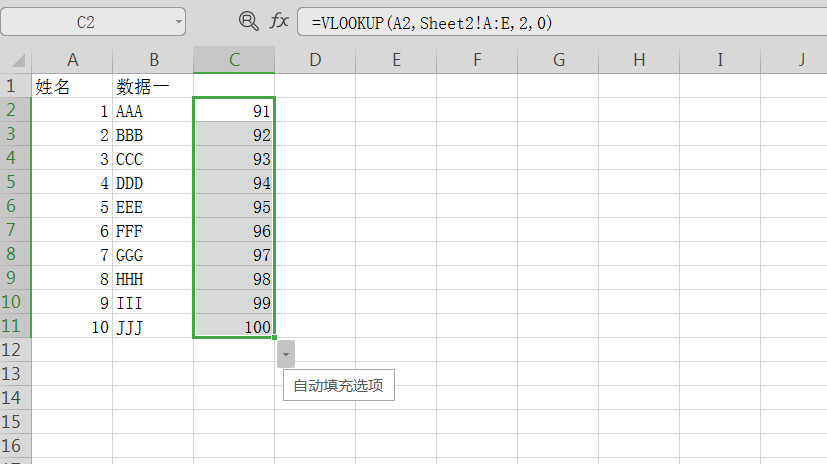827x464 pixels.
Task: Click cell A11 with value 10
Action: click(72, 326)
